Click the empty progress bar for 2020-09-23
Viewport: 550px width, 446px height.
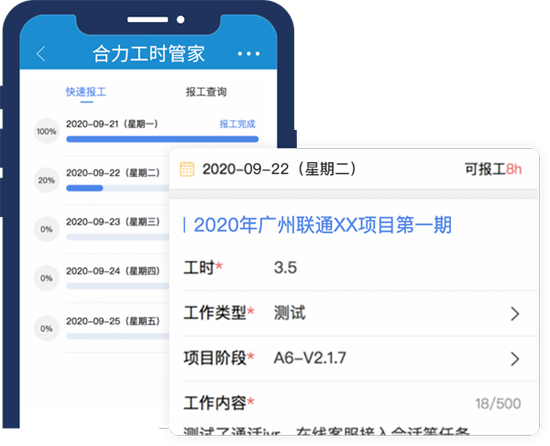(118, 237)
